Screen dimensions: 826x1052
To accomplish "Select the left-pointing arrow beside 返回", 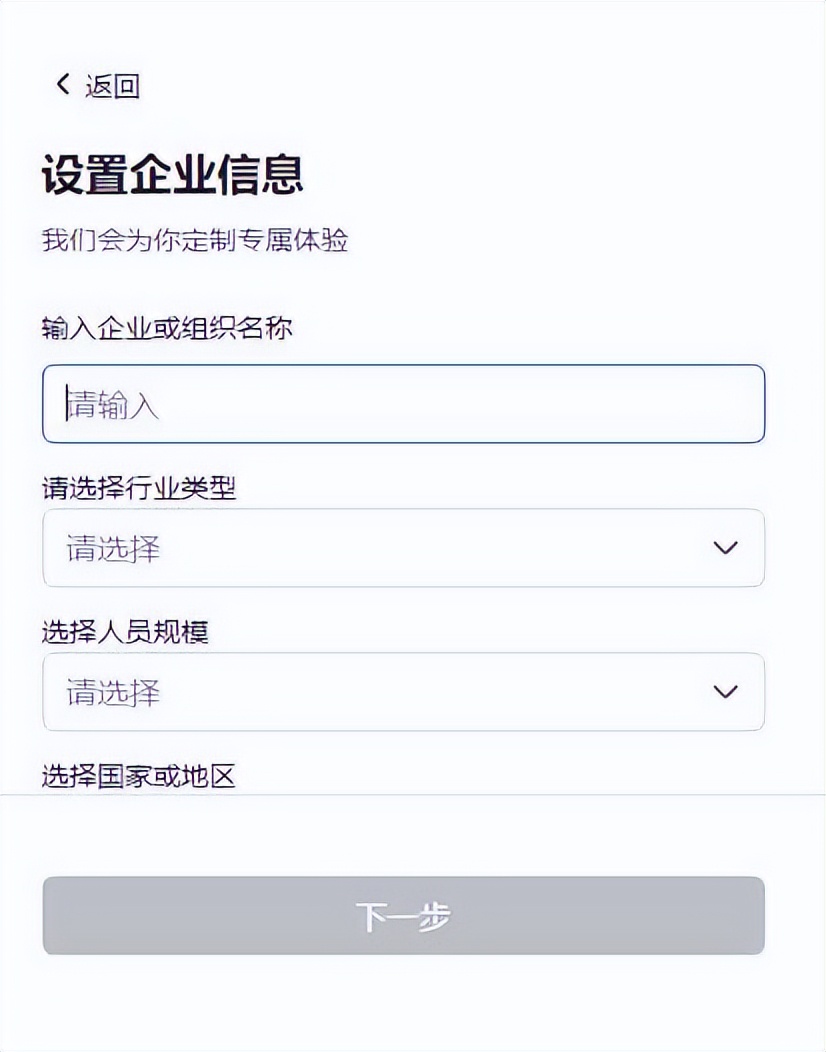I will (61, 85).
